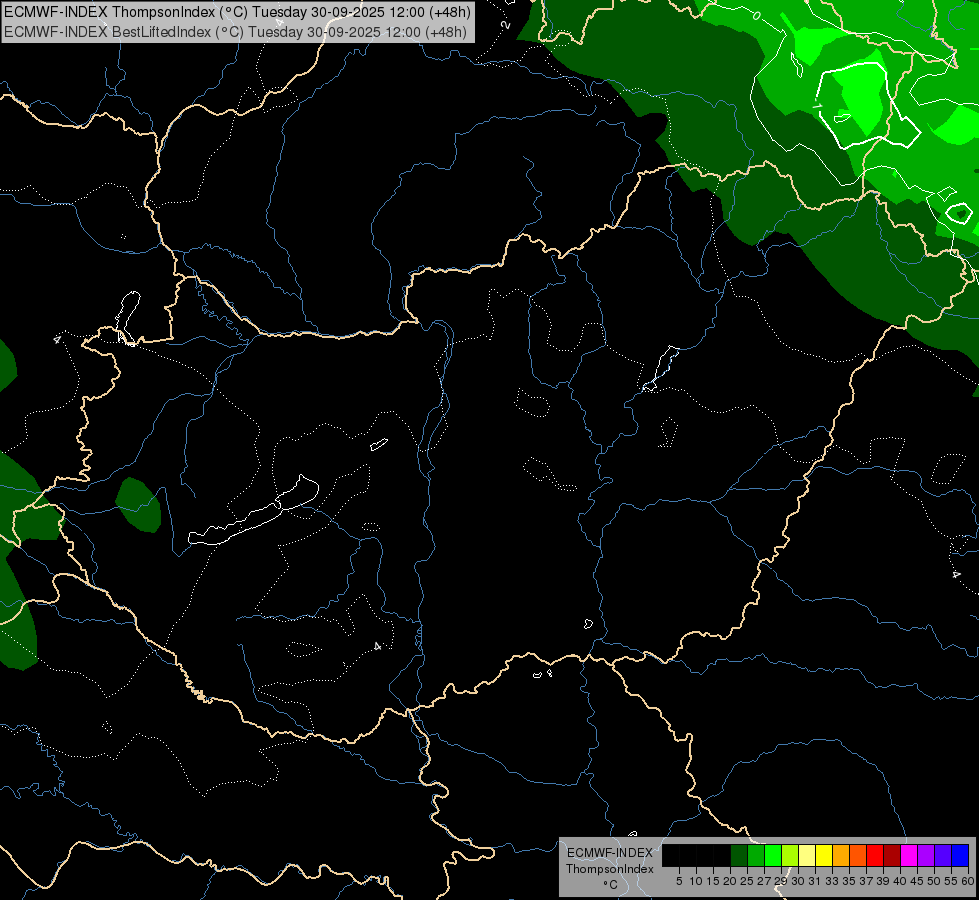The width and height of the screenshot is (979, 900).
Task: Click the legend value '5'
Action: click(x=679, y=881)
